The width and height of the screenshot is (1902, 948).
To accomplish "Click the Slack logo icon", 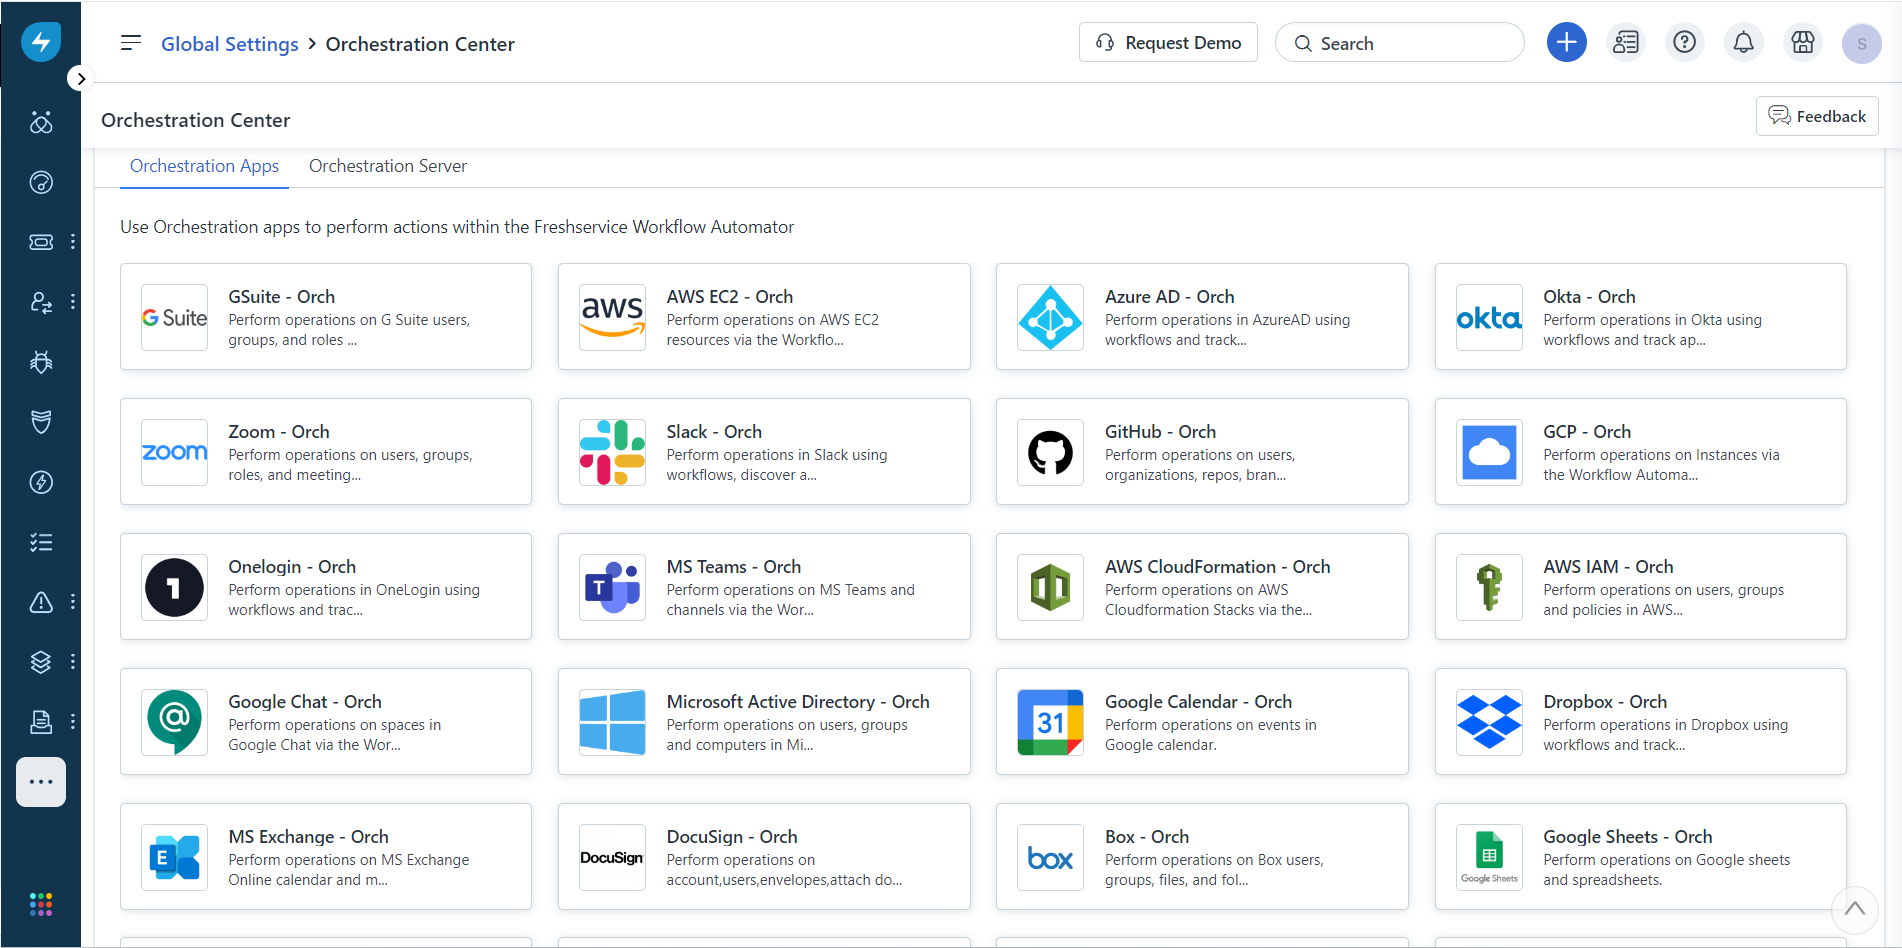I will pyautogui.click(x=612, y=452).
